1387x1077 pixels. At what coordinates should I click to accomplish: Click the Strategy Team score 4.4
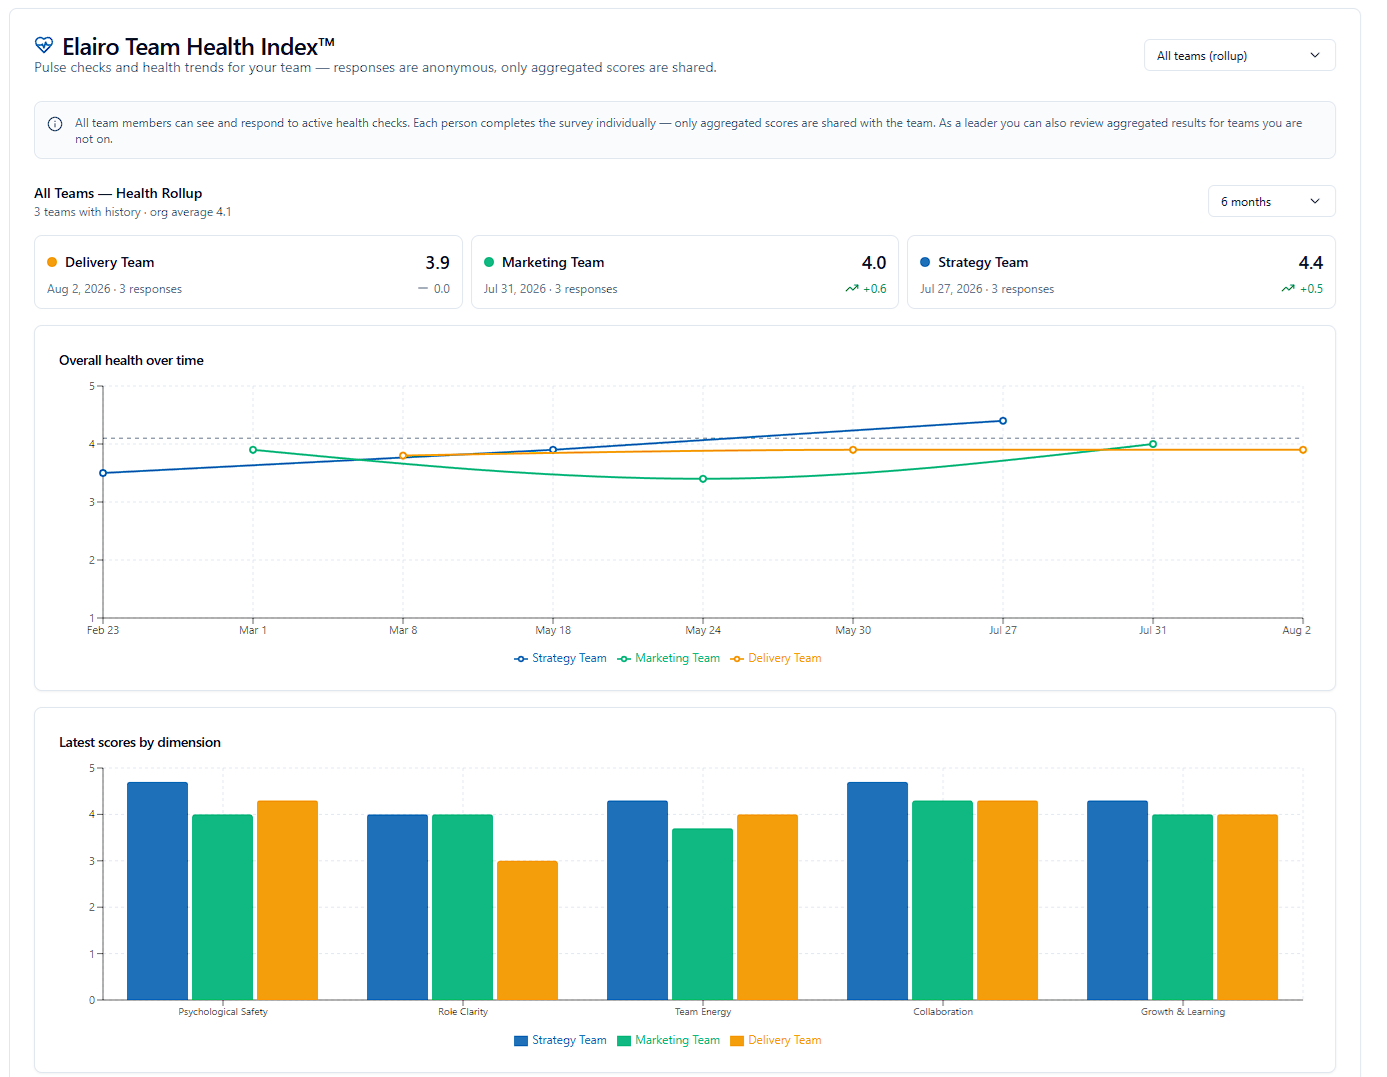tap(1310, 263)
